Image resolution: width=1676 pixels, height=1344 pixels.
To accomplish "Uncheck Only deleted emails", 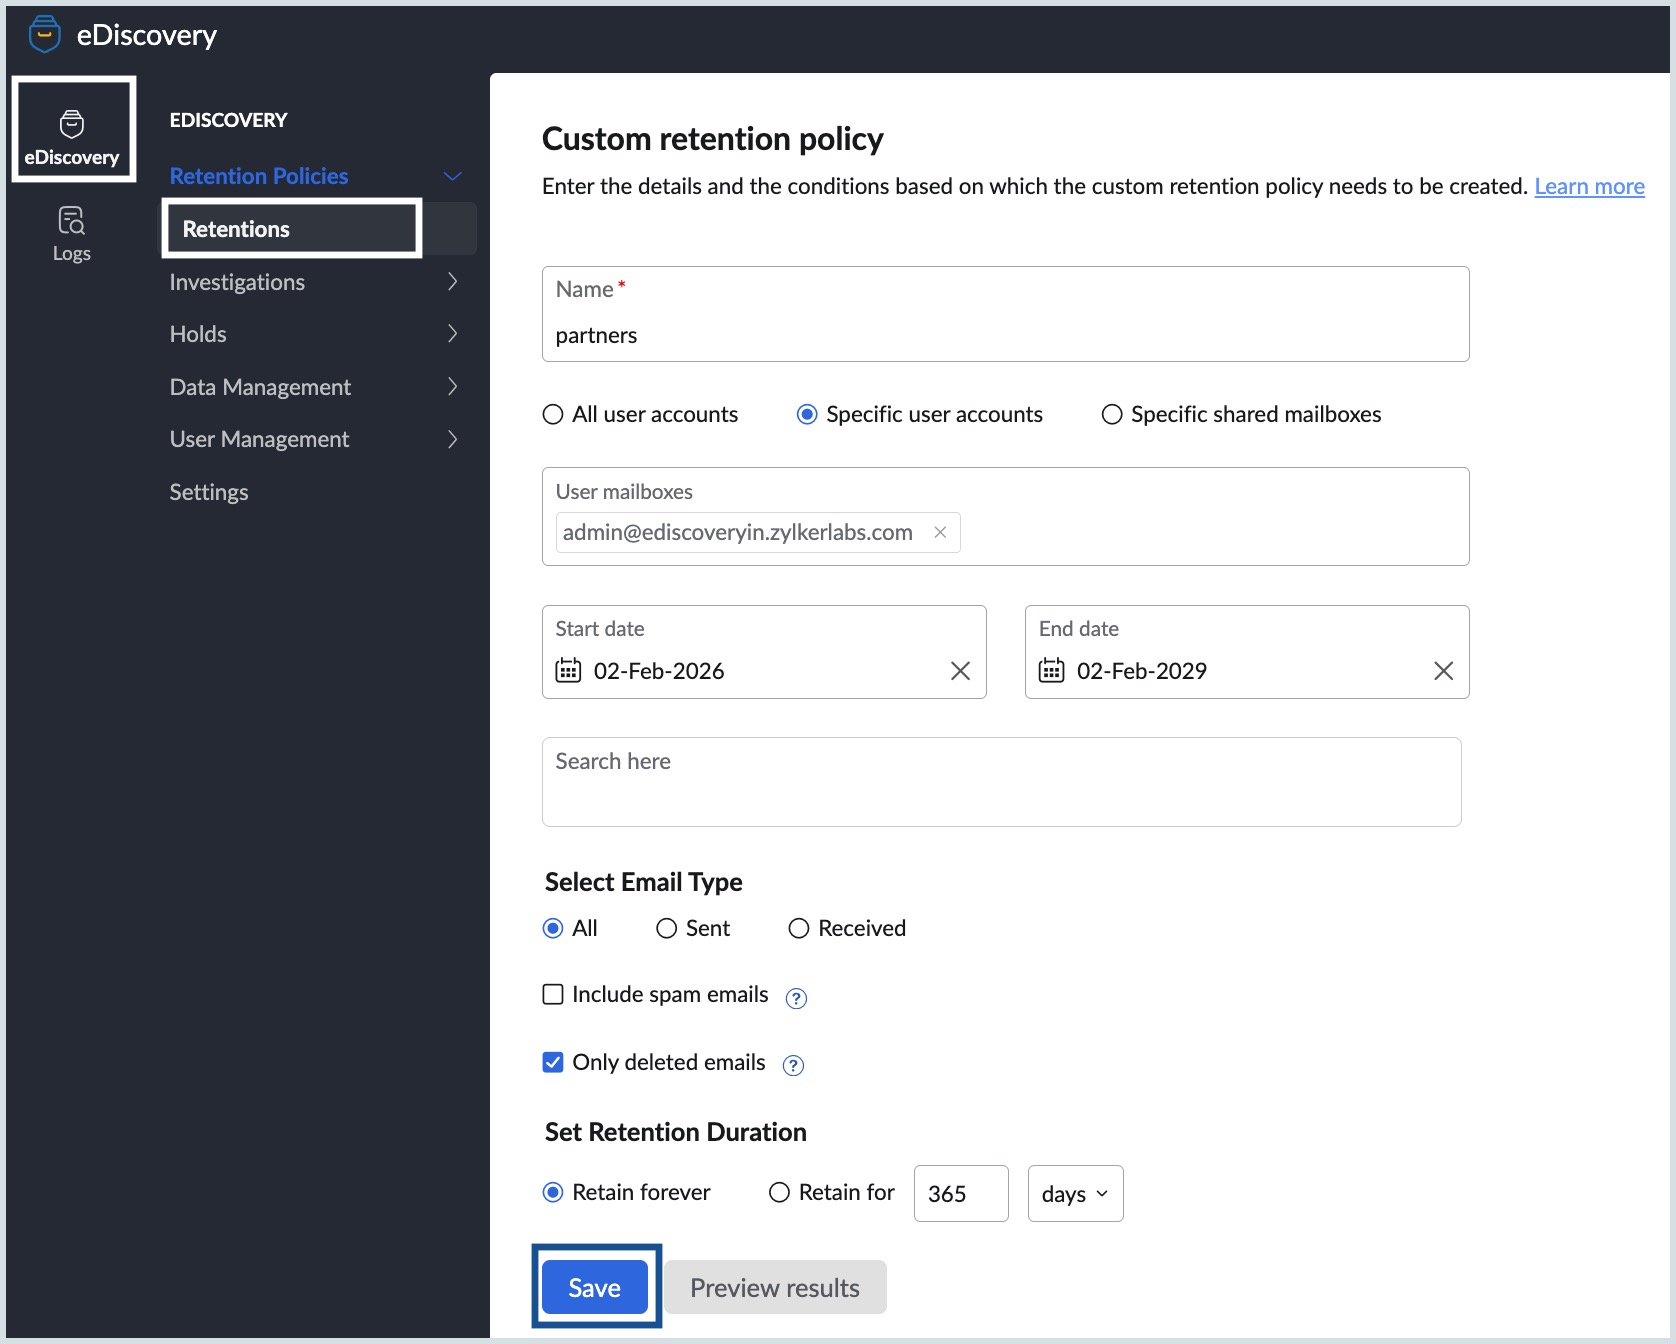I will click(553, 1062).
